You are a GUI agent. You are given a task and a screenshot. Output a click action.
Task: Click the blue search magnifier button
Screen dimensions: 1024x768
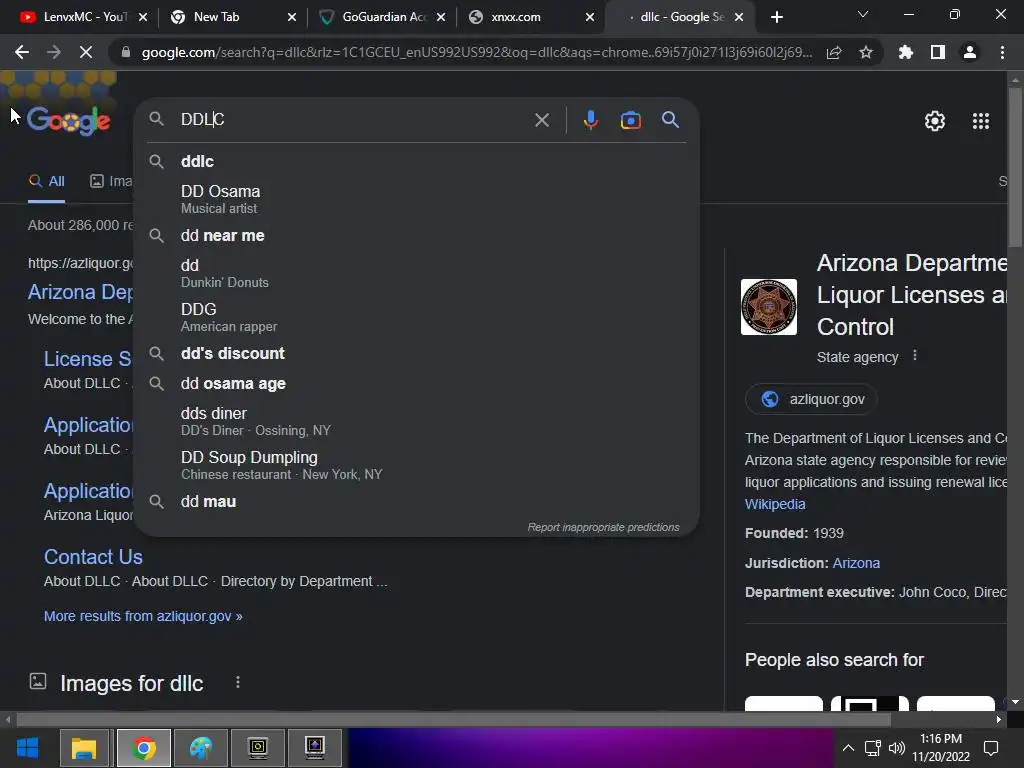670,120
